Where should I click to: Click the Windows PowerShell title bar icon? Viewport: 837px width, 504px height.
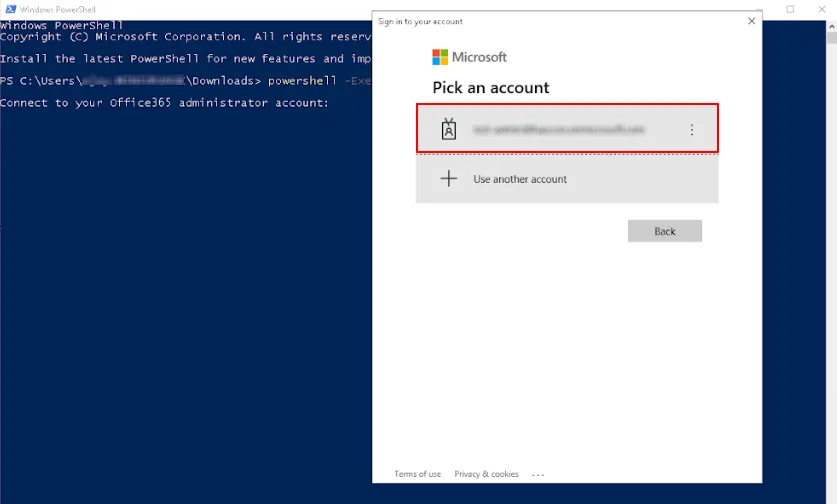tap(10, 9)
